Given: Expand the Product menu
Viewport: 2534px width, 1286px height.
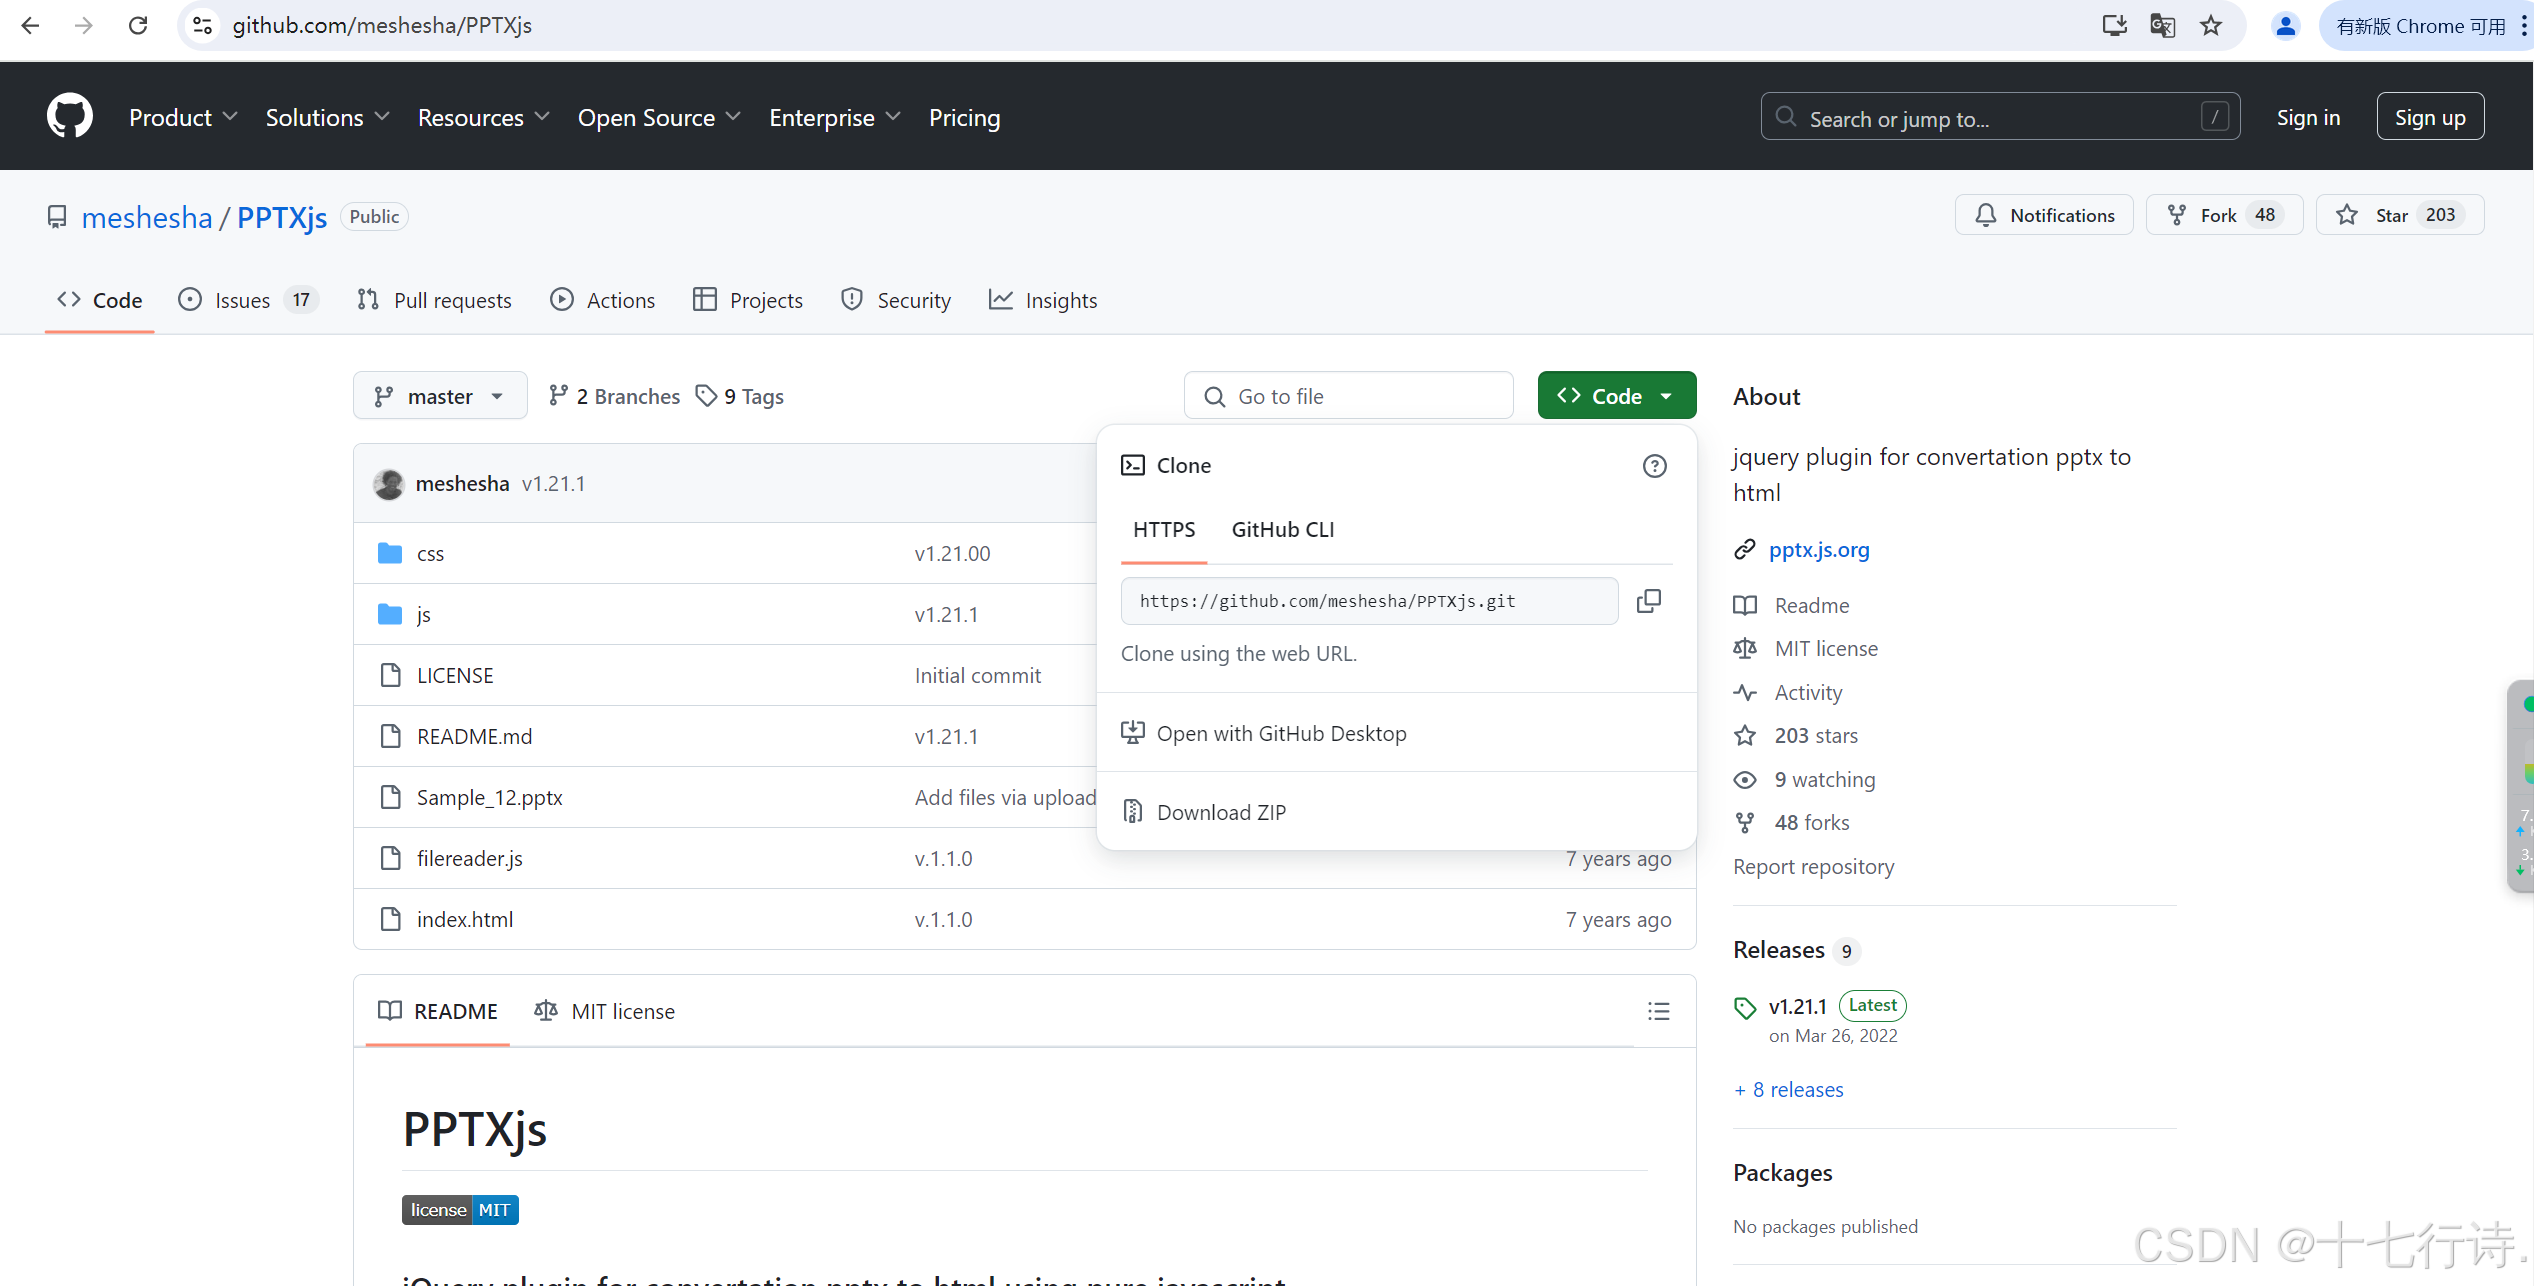Looking at the screenshot, I should click(x=183, y=117).
